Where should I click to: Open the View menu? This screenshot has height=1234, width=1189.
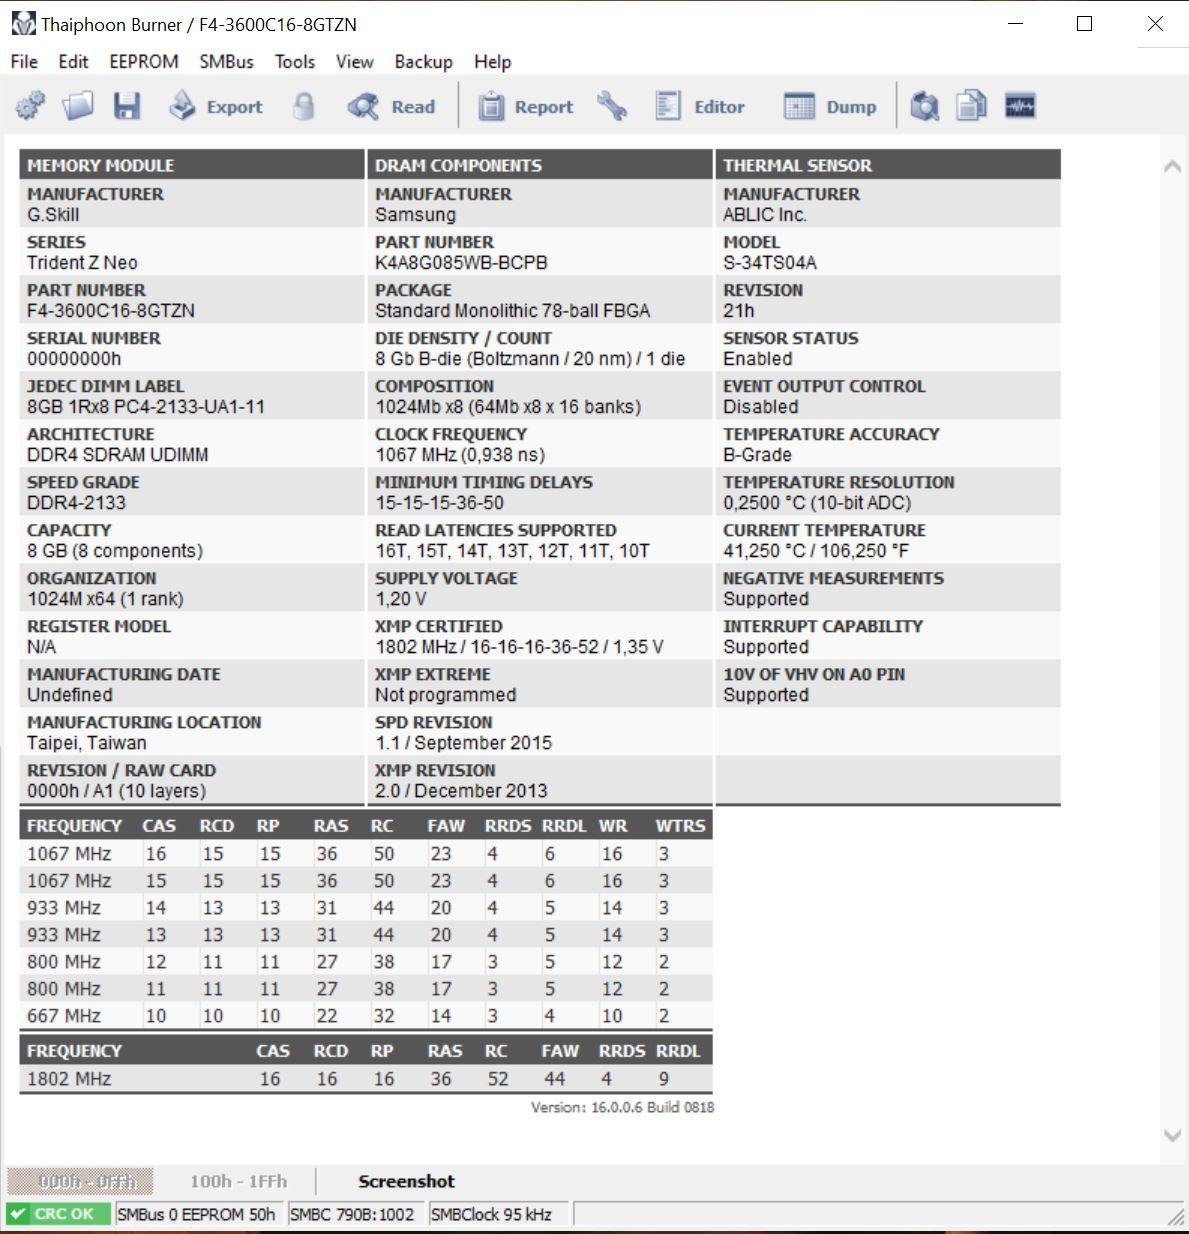[x=354, y=61]
